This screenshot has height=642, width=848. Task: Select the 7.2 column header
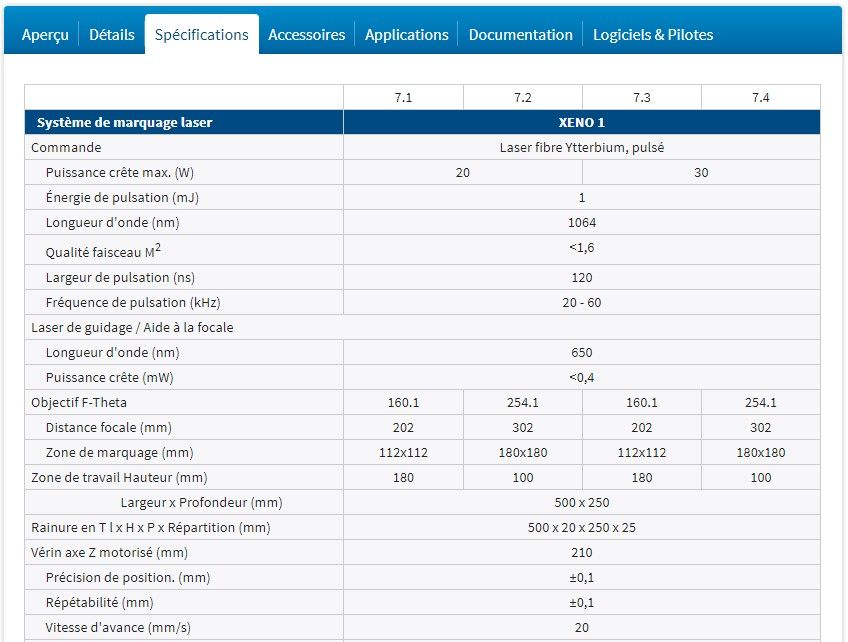523,96
